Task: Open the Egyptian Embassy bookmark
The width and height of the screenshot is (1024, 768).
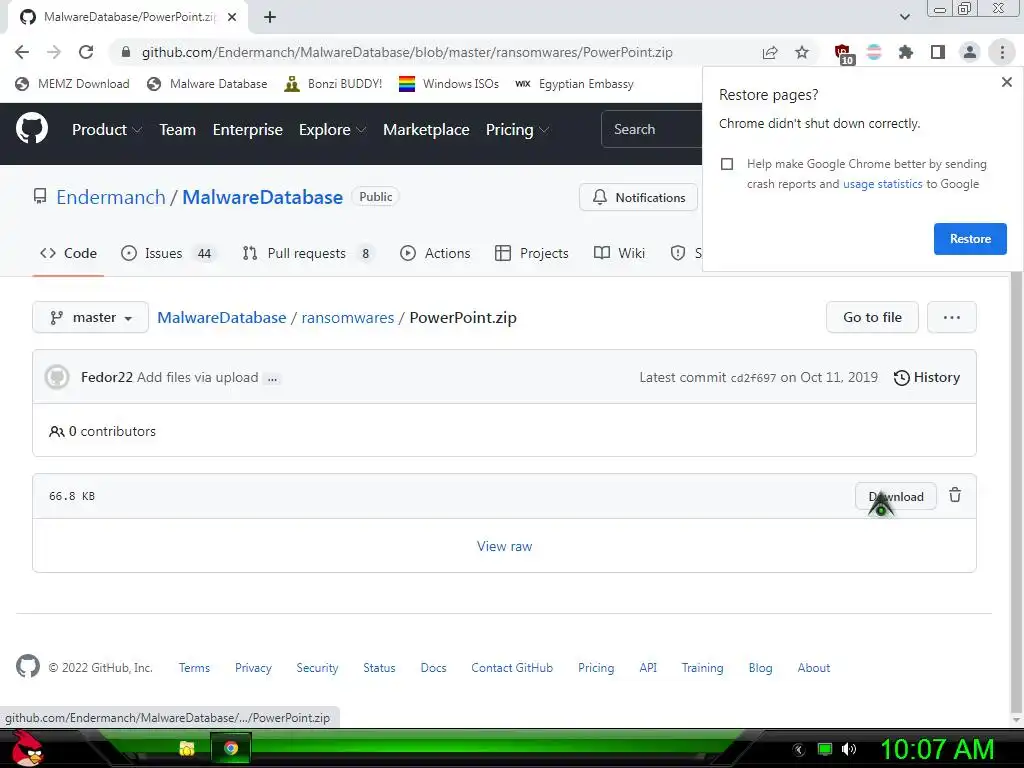Action: (x=574, y=84)
